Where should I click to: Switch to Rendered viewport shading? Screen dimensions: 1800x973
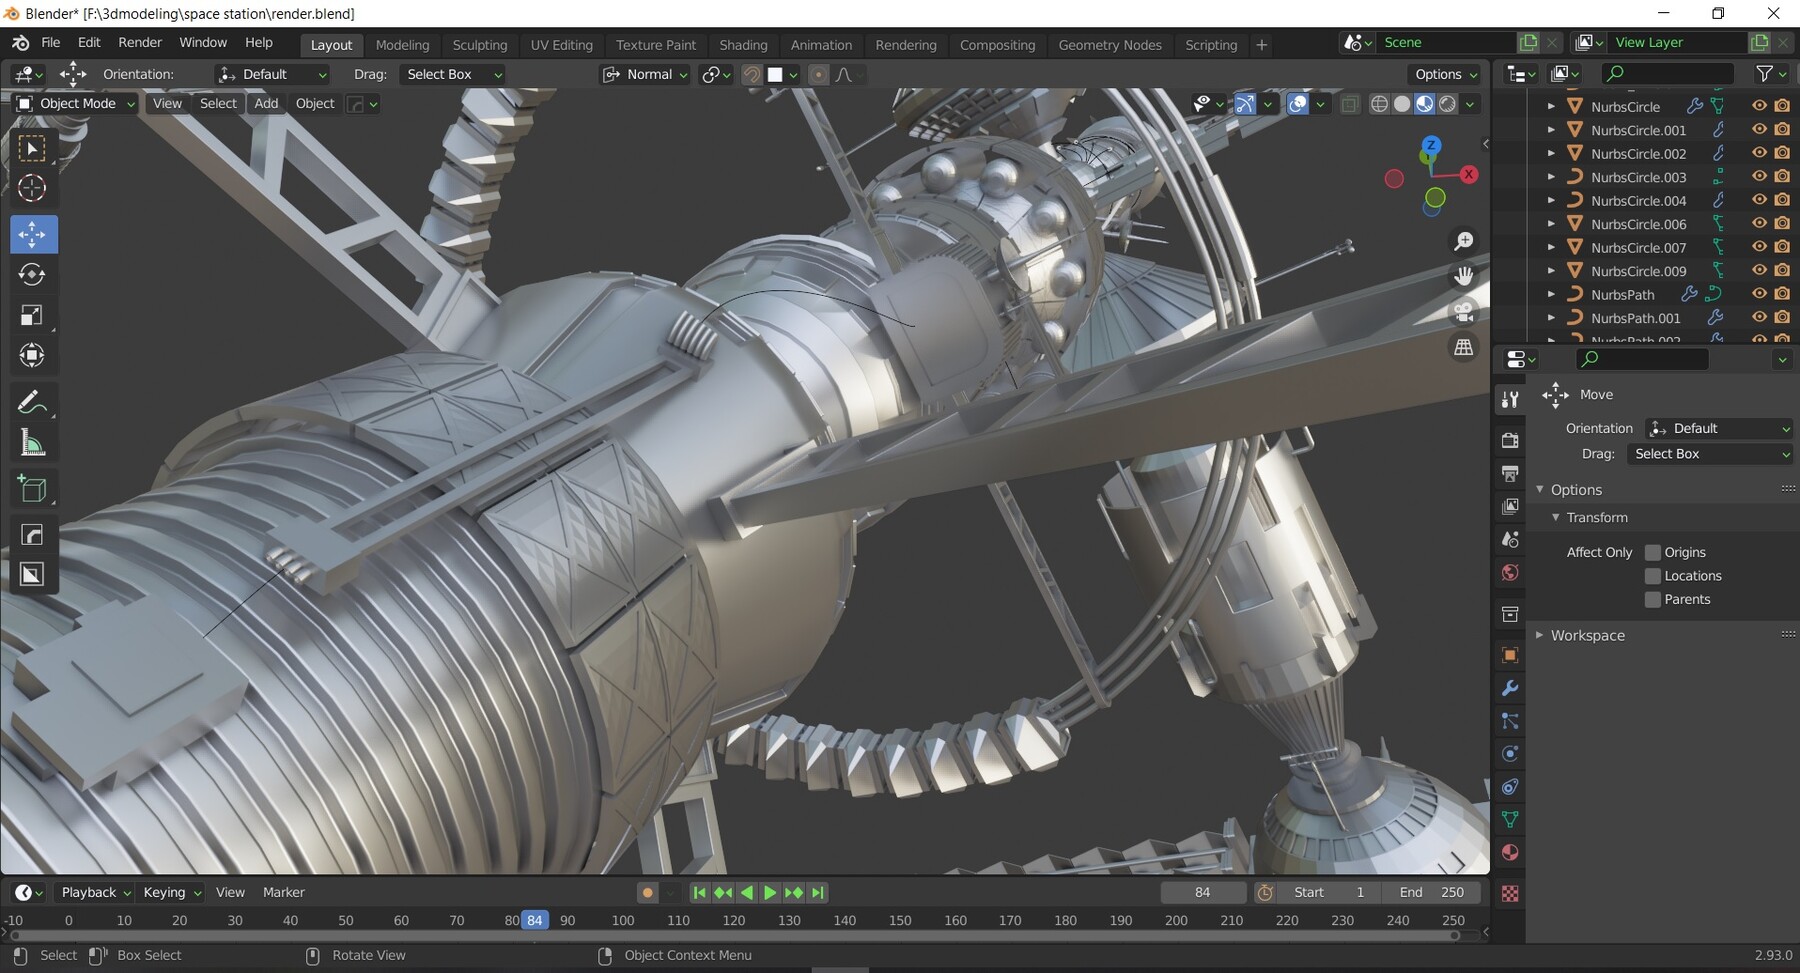point(1446,104)
